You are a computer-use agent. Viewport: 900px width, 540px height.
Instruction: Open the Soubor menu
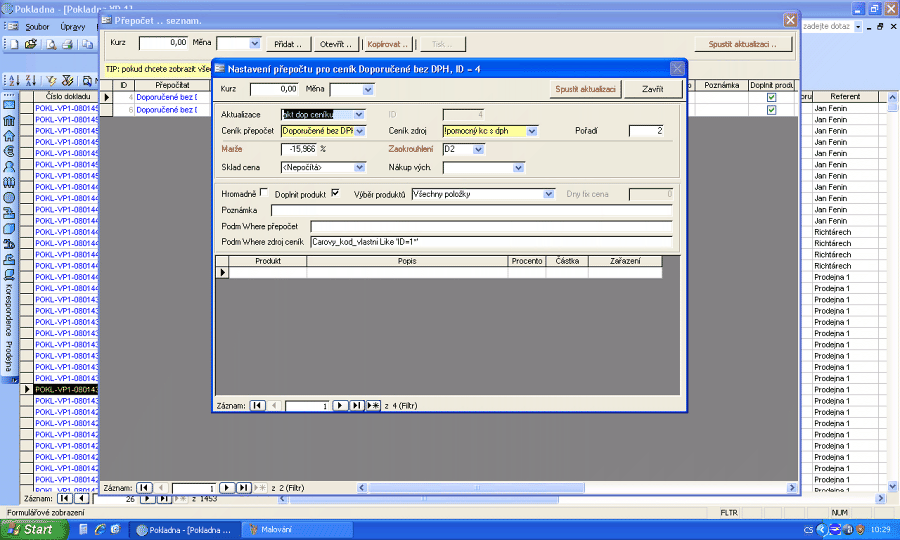point(37,26)
